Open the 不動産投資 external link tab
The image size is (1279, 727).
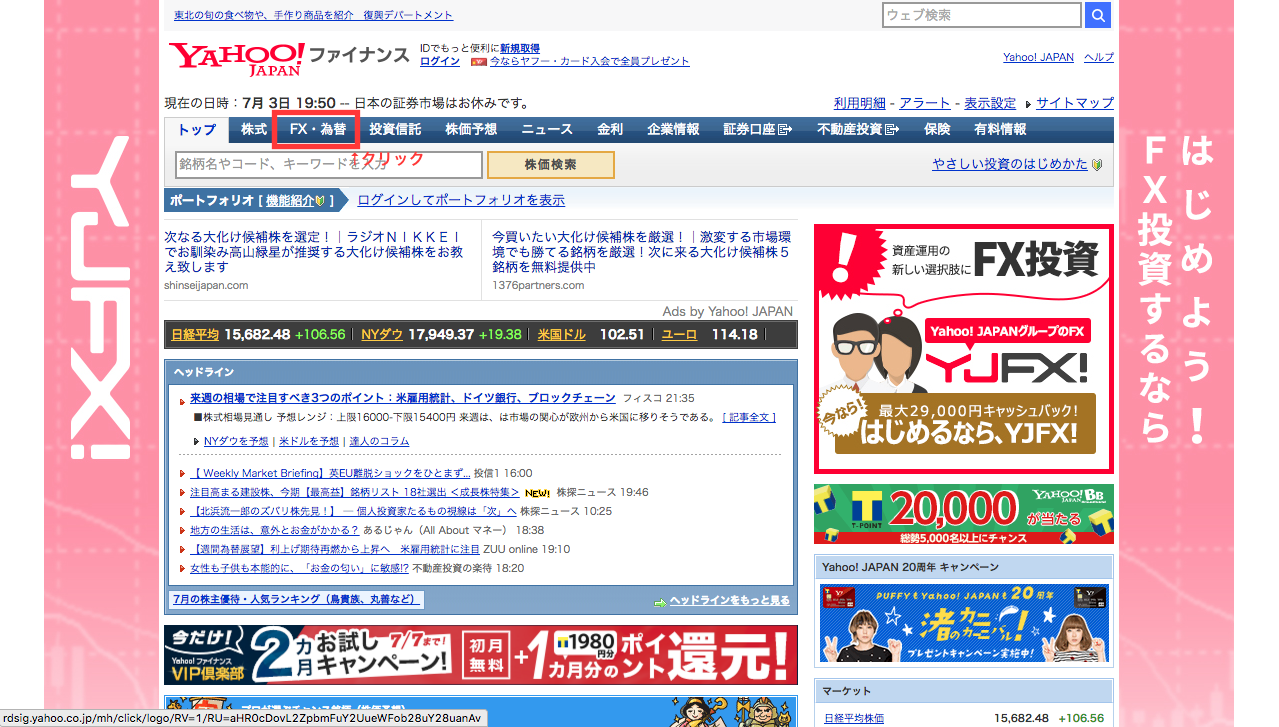(x=857, y=130)
